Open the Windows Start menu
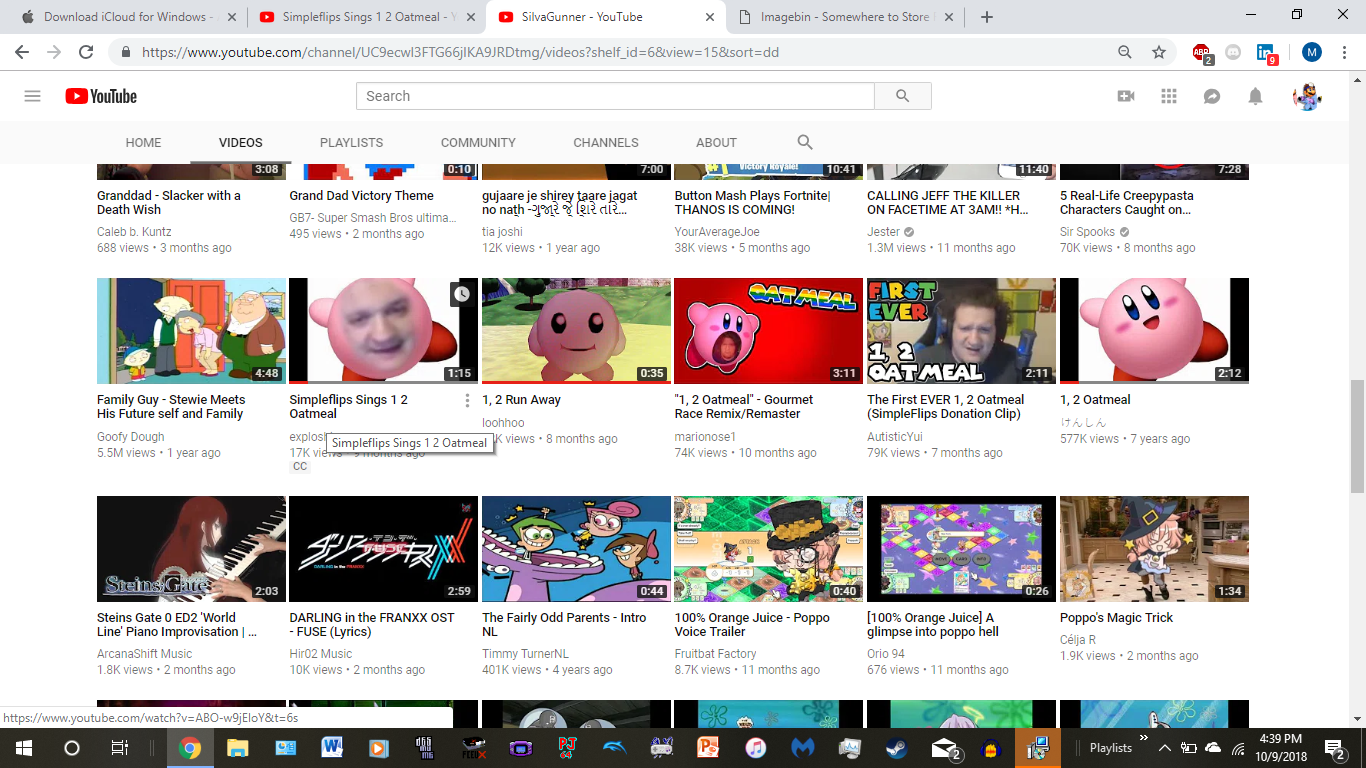The height and width of the screenshot is (768, 1366). click(24, 747)
